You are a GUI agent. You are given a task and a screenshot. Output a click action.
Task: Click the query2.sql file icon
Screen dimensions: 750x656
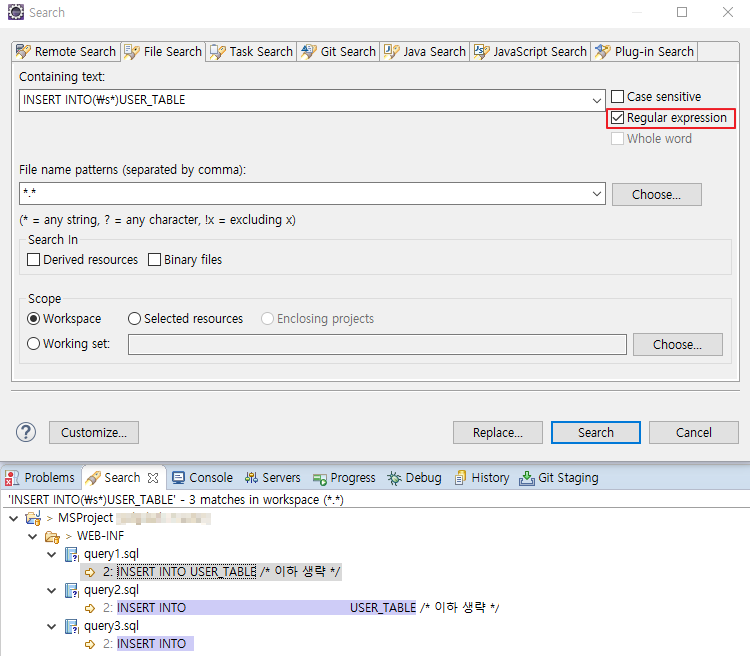72,590
